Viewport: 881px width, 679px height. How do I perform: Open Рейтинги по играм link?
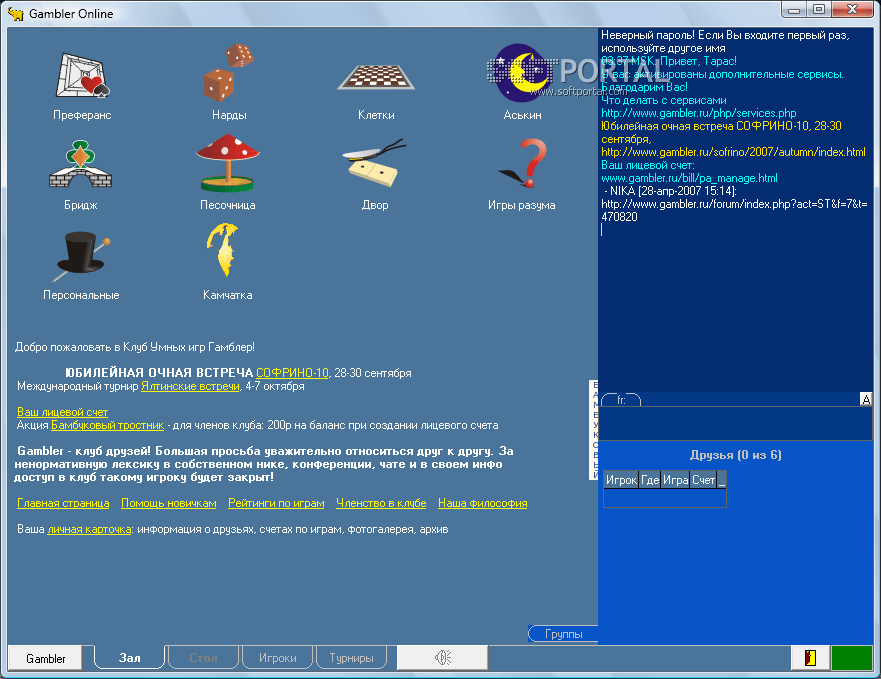276,503
